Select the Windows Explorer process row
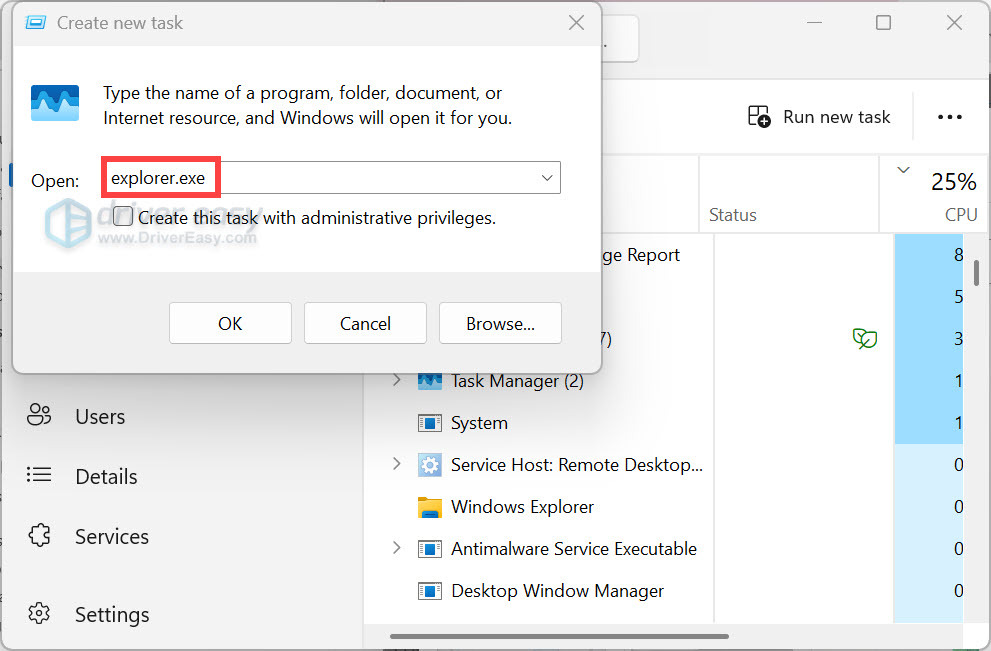 (664, 507)
